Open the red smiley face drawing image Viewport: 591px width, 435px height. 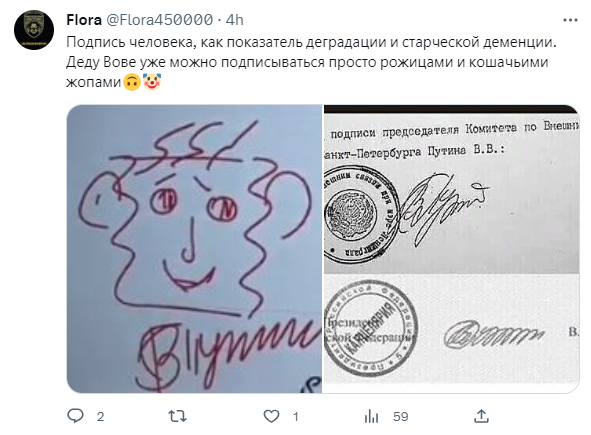194,249
